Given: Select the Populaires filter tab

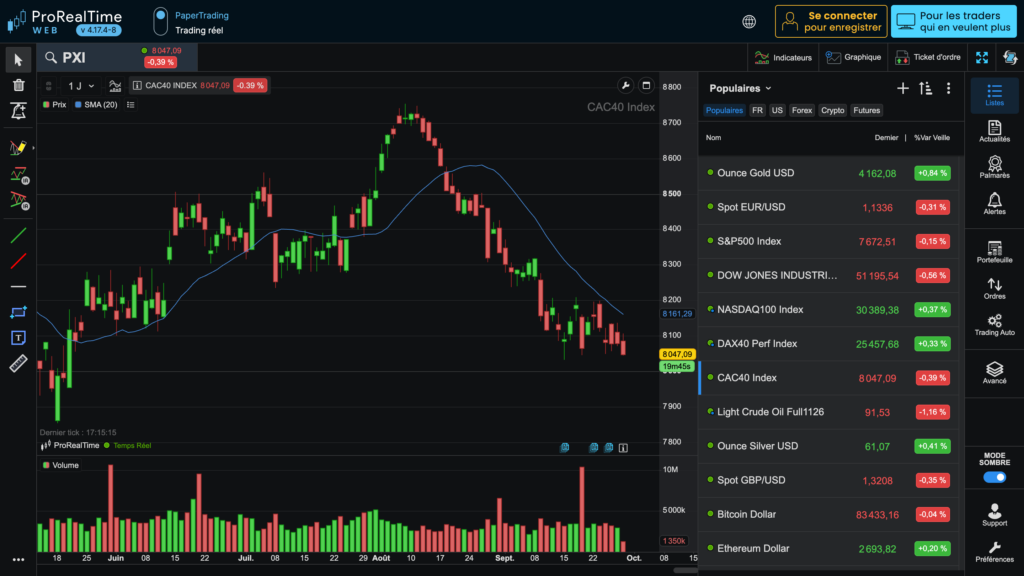Looking at the screenshot, I should pos(724,110).
